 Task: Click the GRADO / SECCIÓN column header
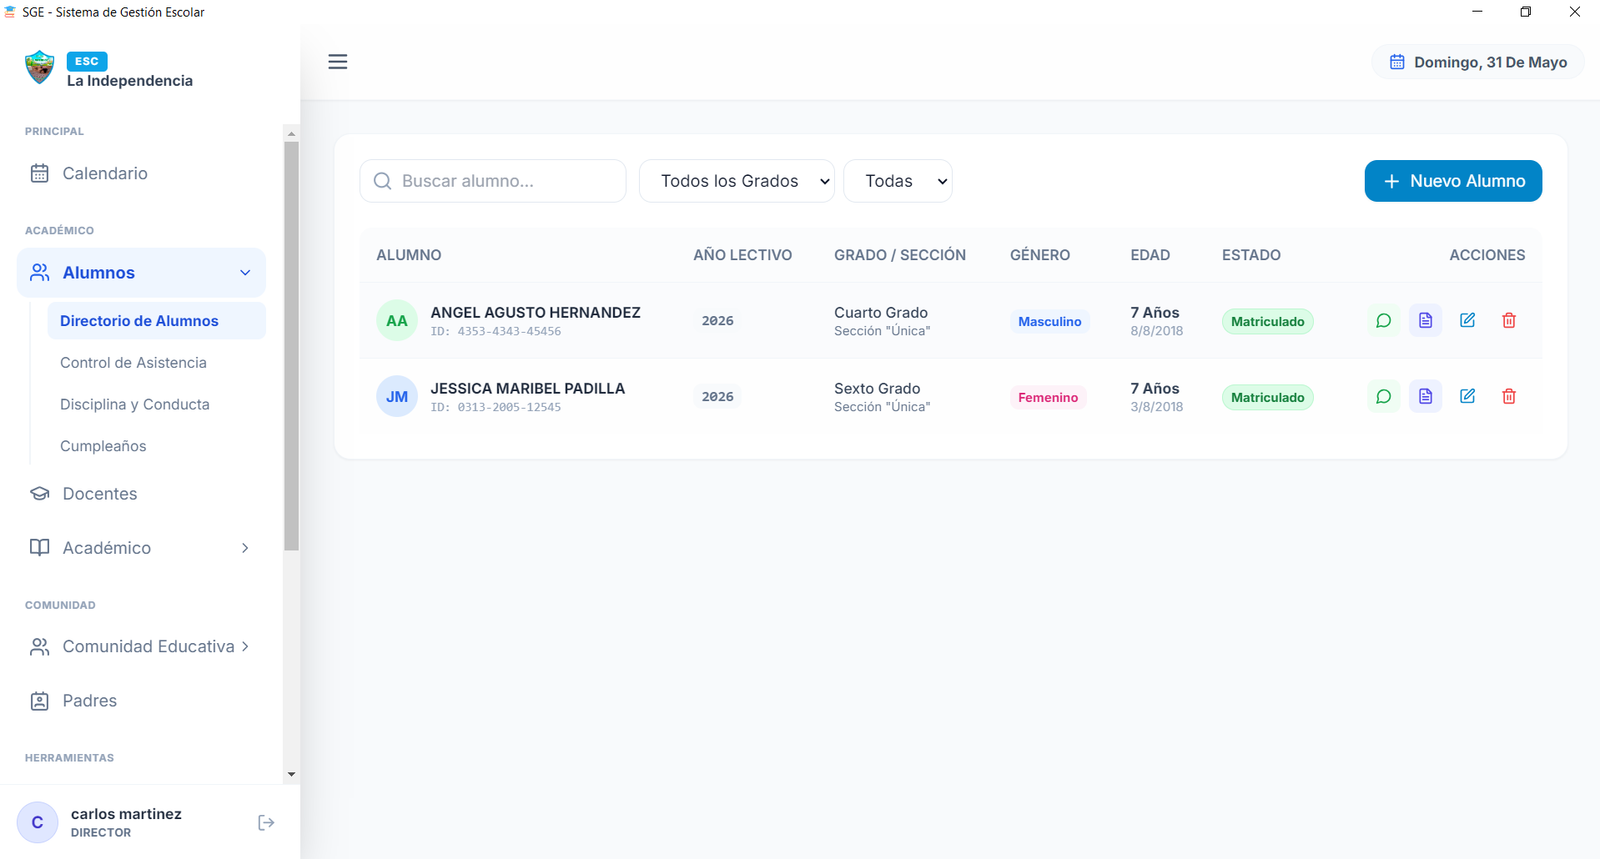coord(900,255)
